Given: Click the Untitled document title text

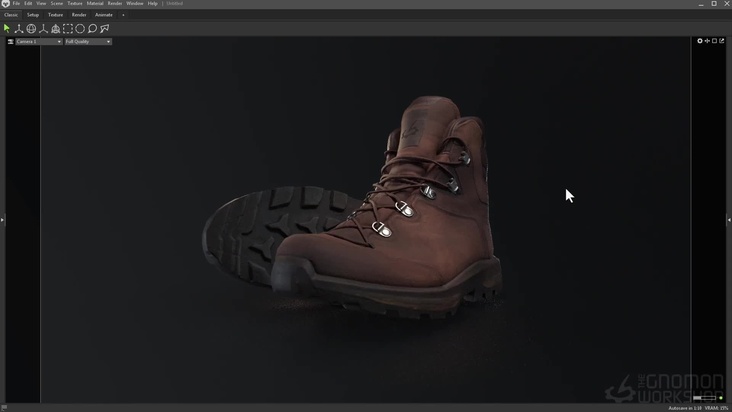Looking at the screenshot, I should coord(175,3).
